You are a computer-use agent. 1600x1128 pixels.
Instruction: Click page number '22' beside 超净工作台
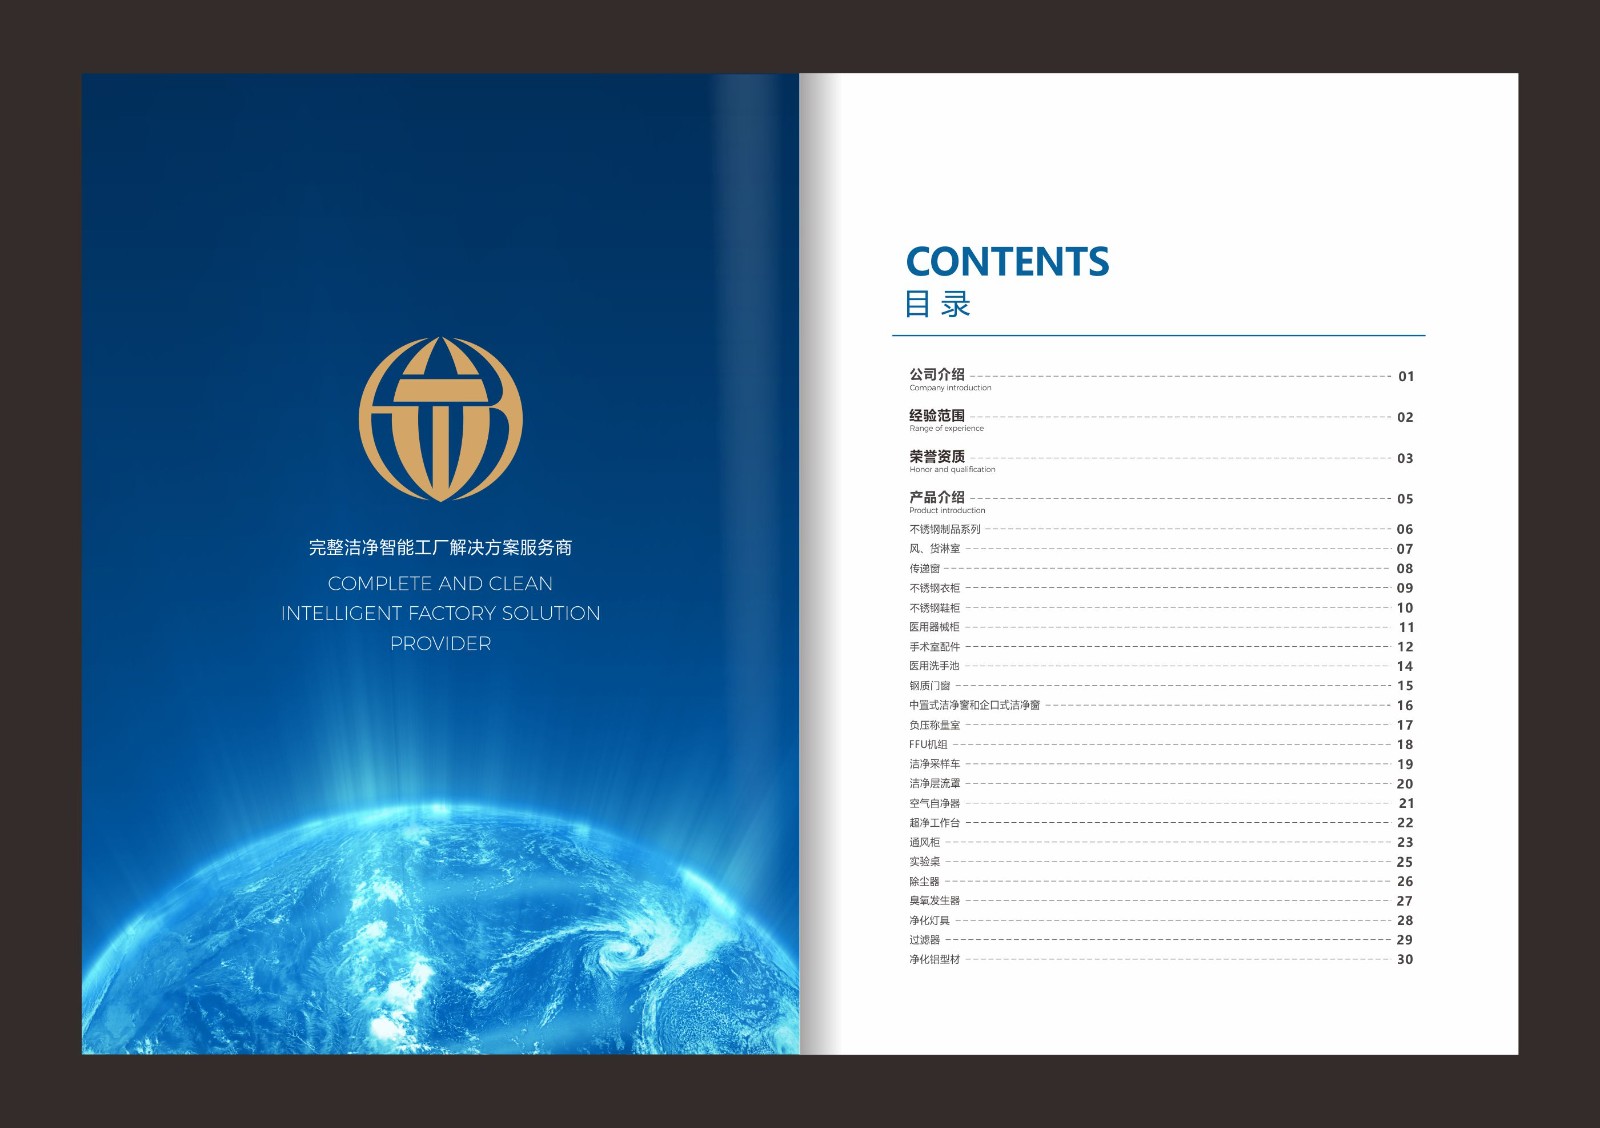[1405, 823]
